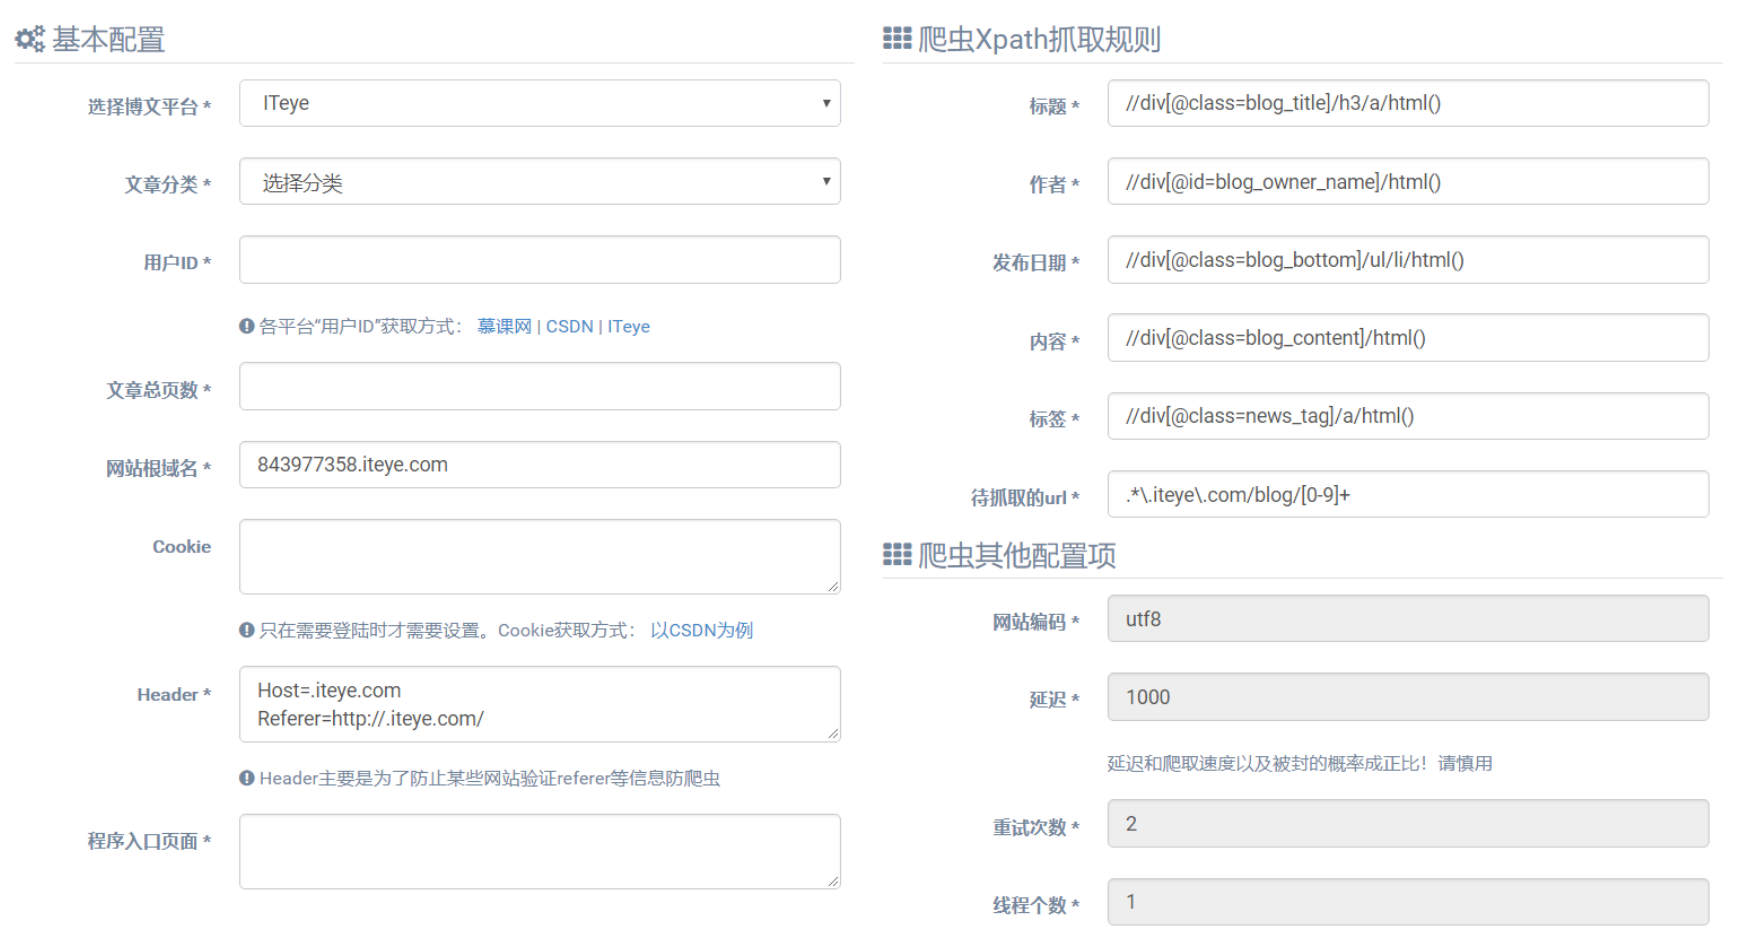Open the 选择博文平台 platform dropdown

coord(539,102)
